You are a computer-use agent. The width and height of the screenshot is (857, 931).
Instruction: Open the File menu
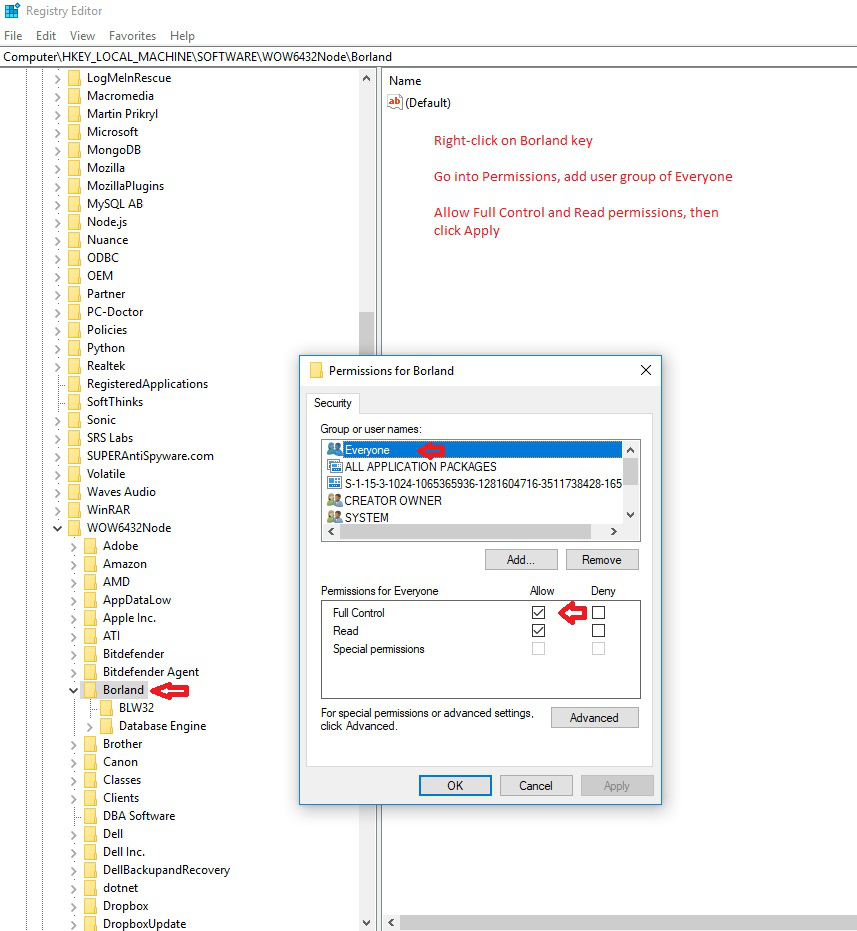(x=13, y=36)
